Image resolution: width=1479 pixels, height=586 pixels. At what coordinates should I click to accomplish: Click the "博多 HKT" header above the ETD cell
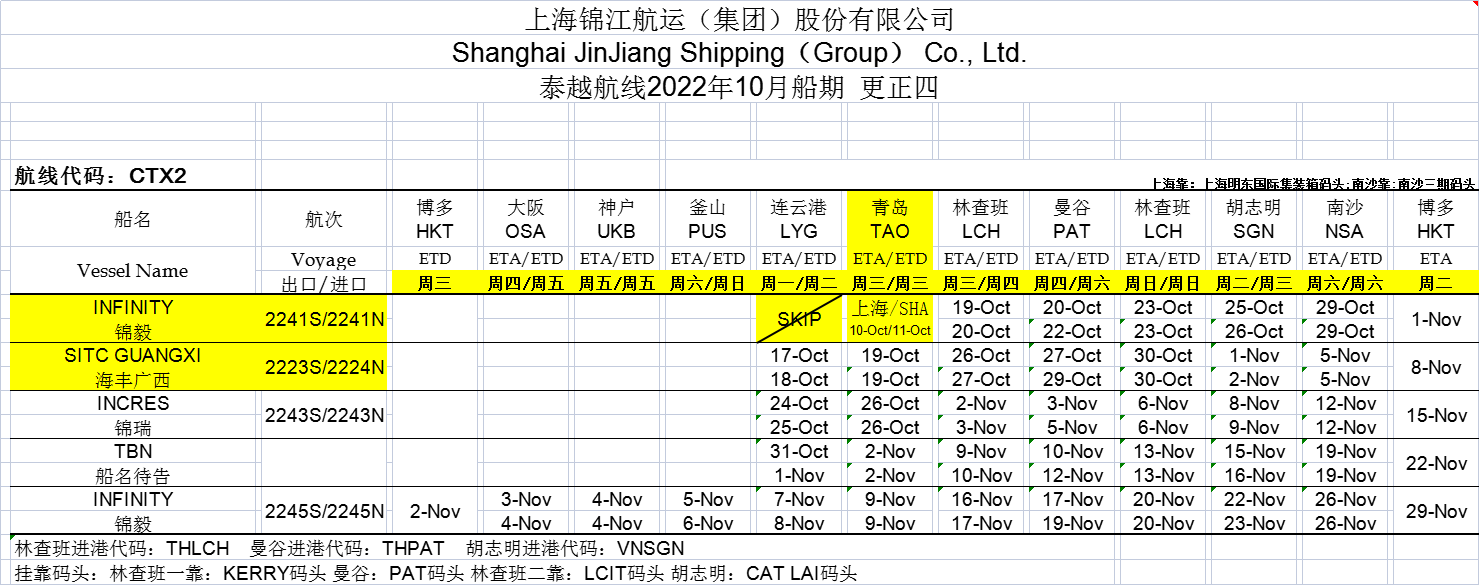click(x=435, y=219)
